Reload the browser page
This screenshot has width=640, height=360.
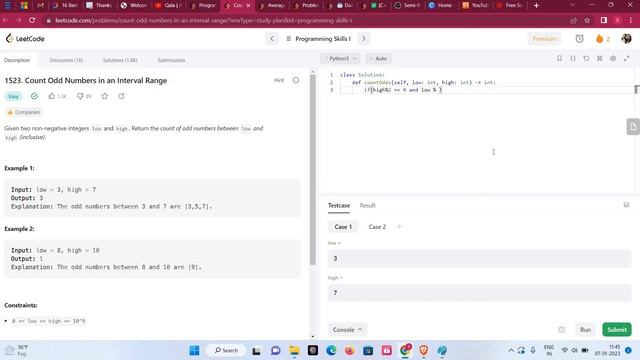pos(32,20)
